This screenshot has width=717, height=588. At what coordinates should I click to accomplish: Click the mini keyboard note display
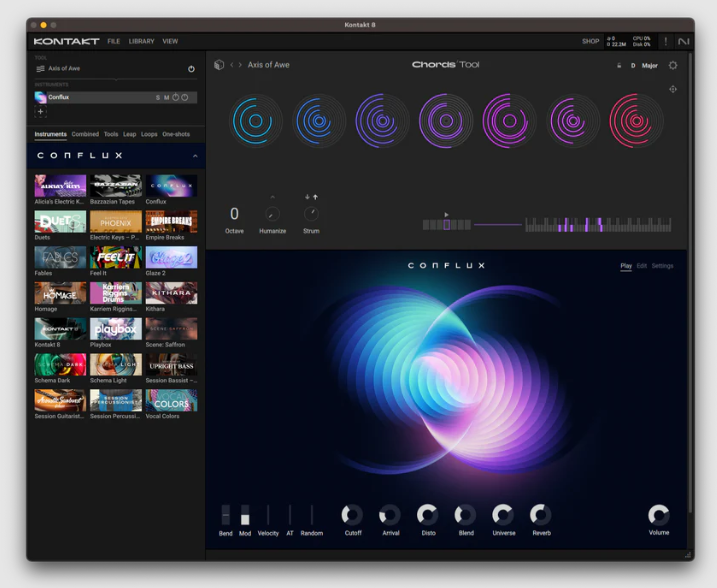pyautogui.click(x=598, y=225)
